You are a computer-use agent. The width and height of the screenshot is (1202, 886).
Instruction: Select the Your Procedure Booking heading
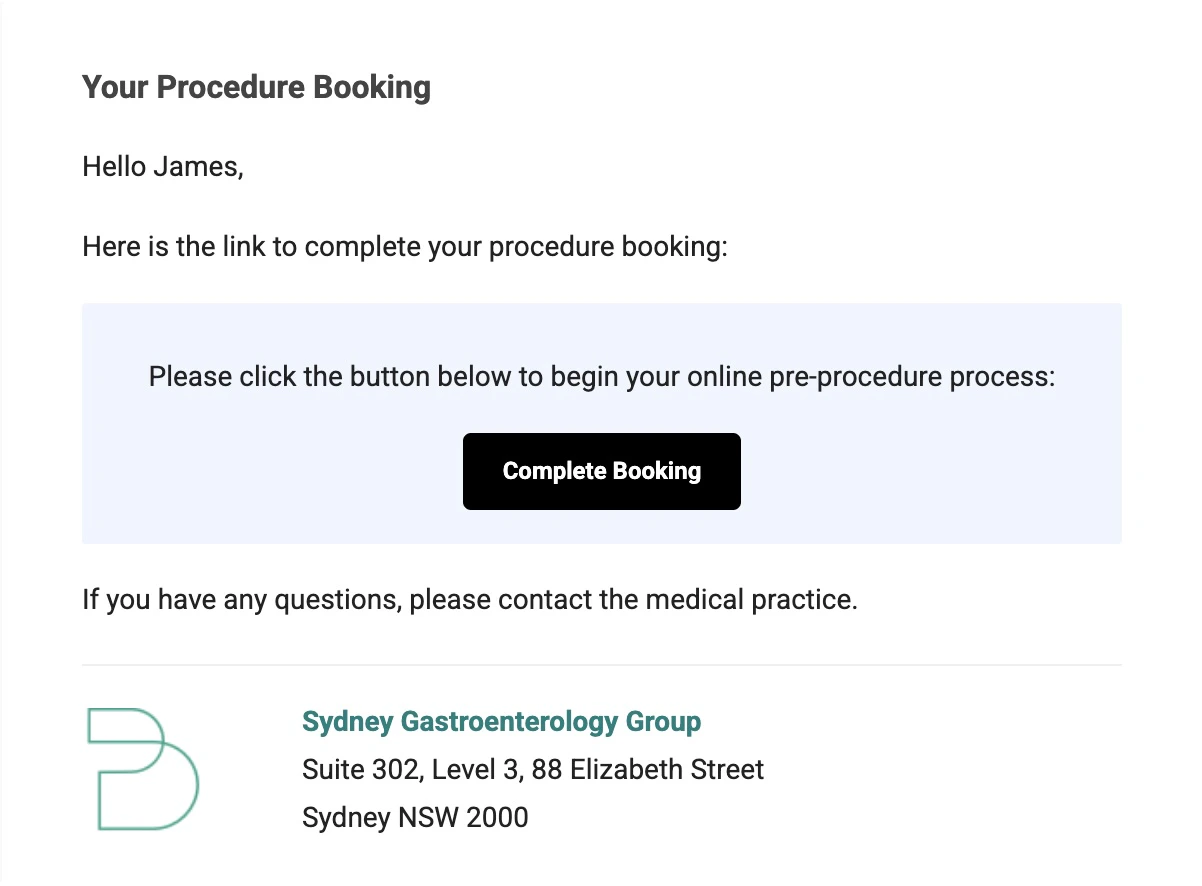tap(256, 87)
